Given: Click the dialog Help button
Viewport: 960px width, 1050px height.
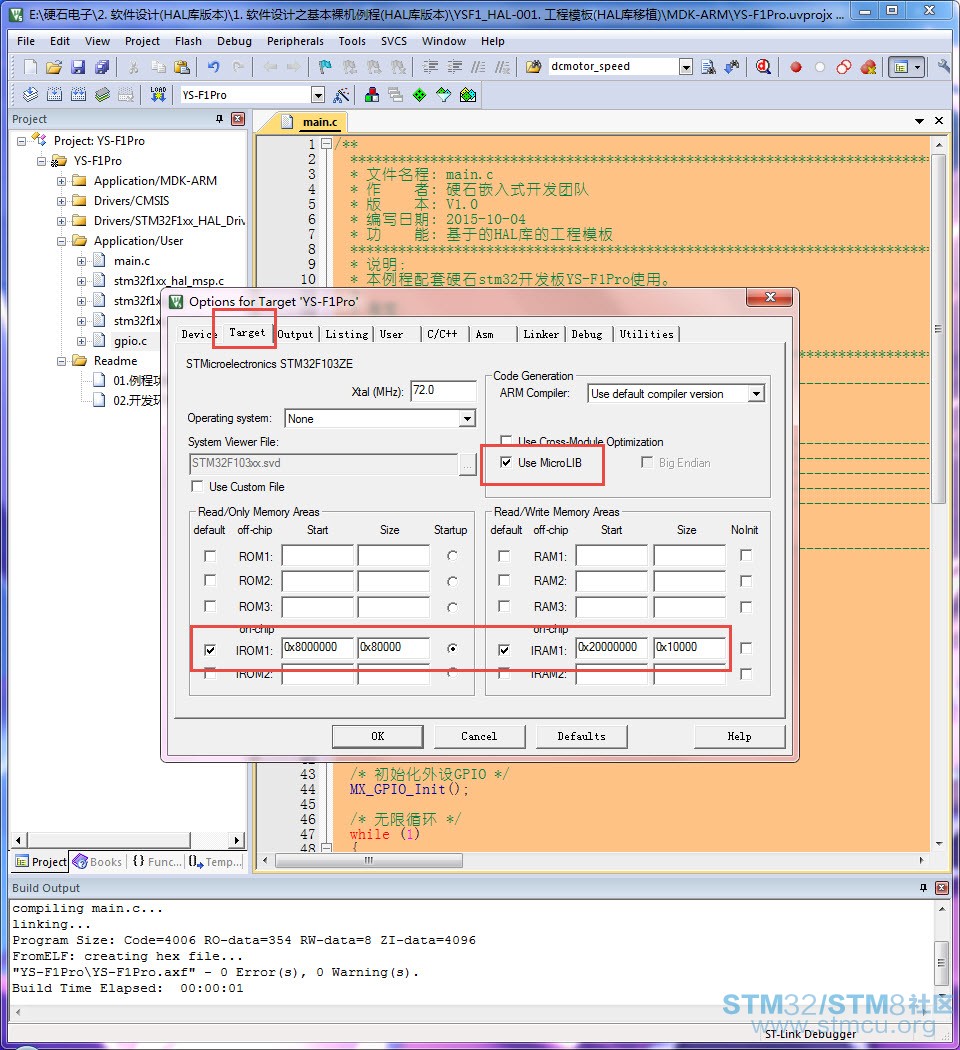Looking at the screenshot, I should [740, 736].
